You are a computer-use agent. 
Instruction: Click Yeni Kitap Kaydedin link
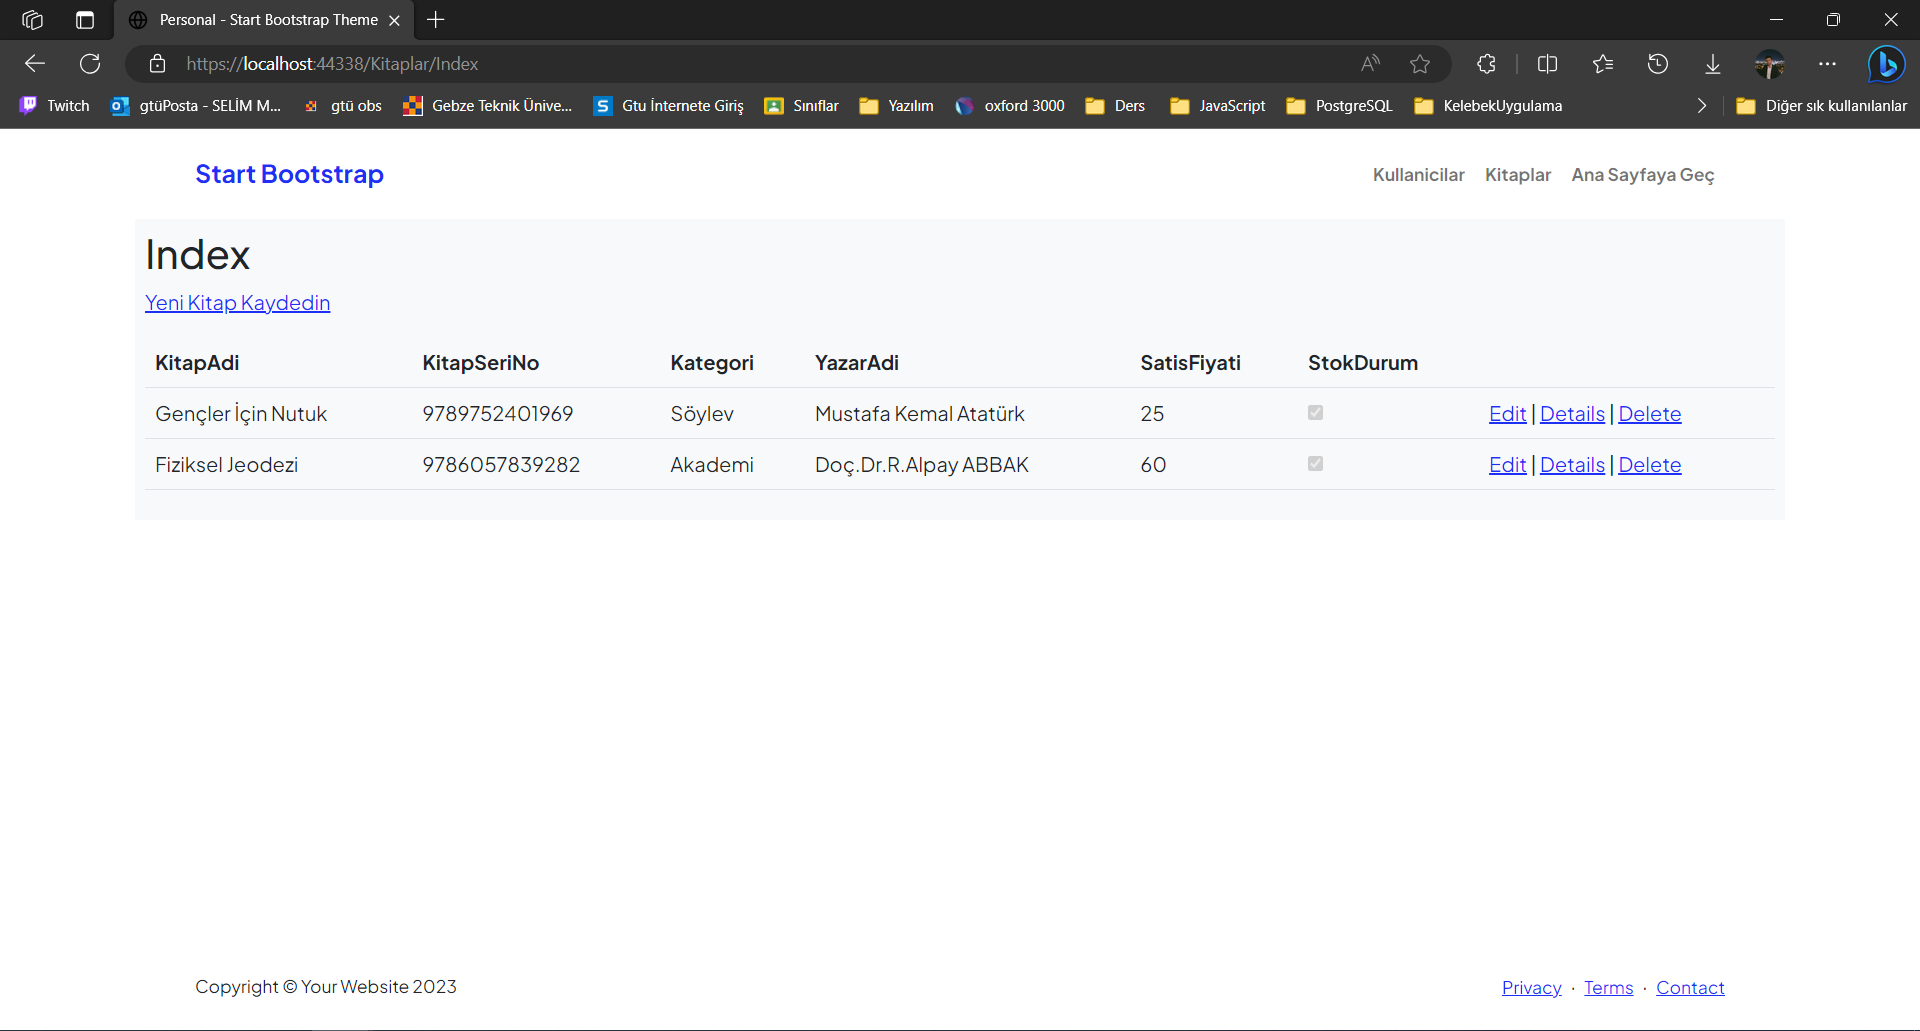[237, 303]
